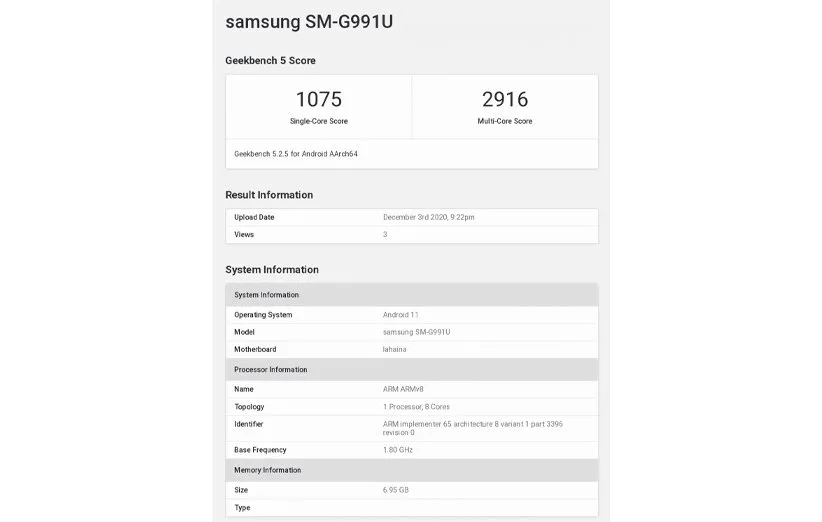
Task: Click the Operating System row label
Action: (263, 315)
